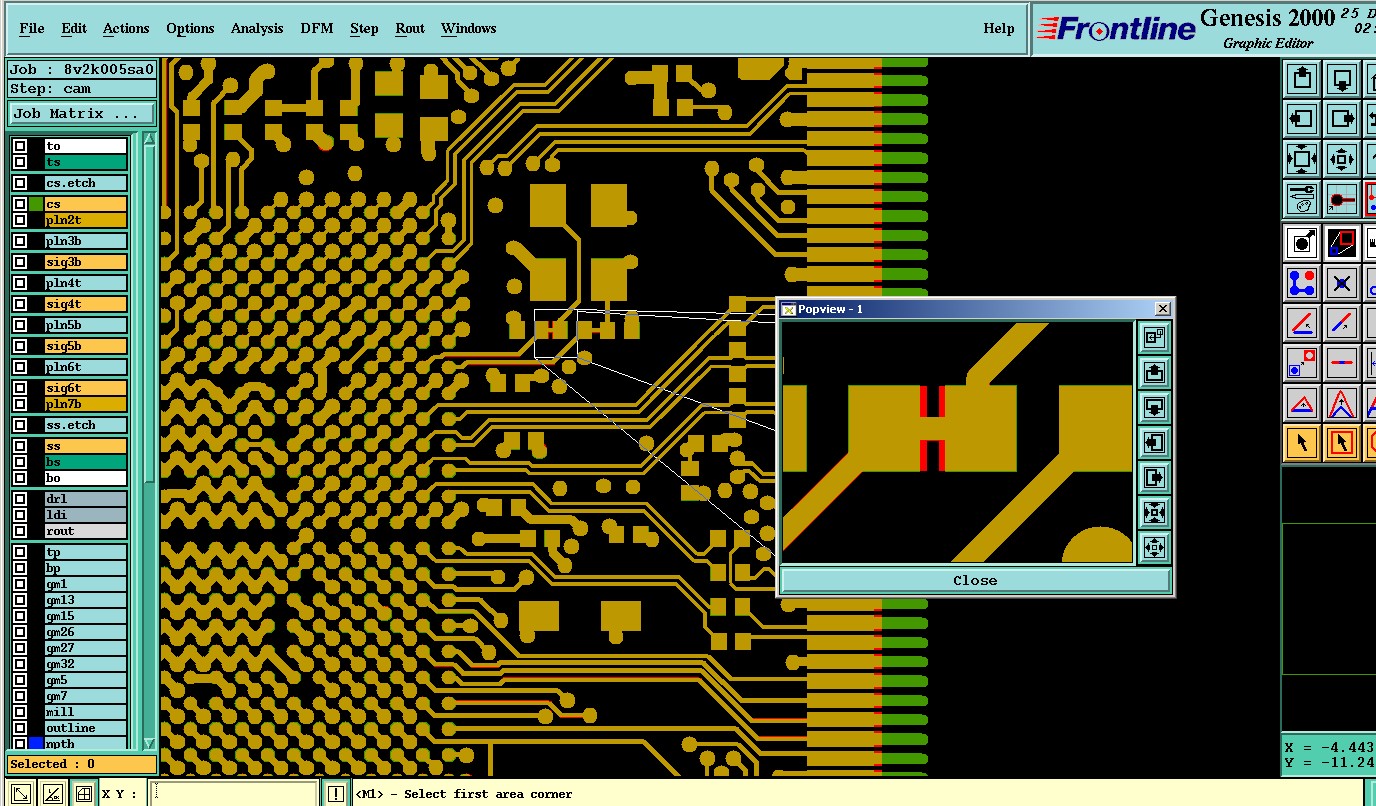Image resolution: width=1376 pixels, height=806 pixels.
Task: Toggle the checkbox for layer 'sig3b'
Action: tap(20, 262)
